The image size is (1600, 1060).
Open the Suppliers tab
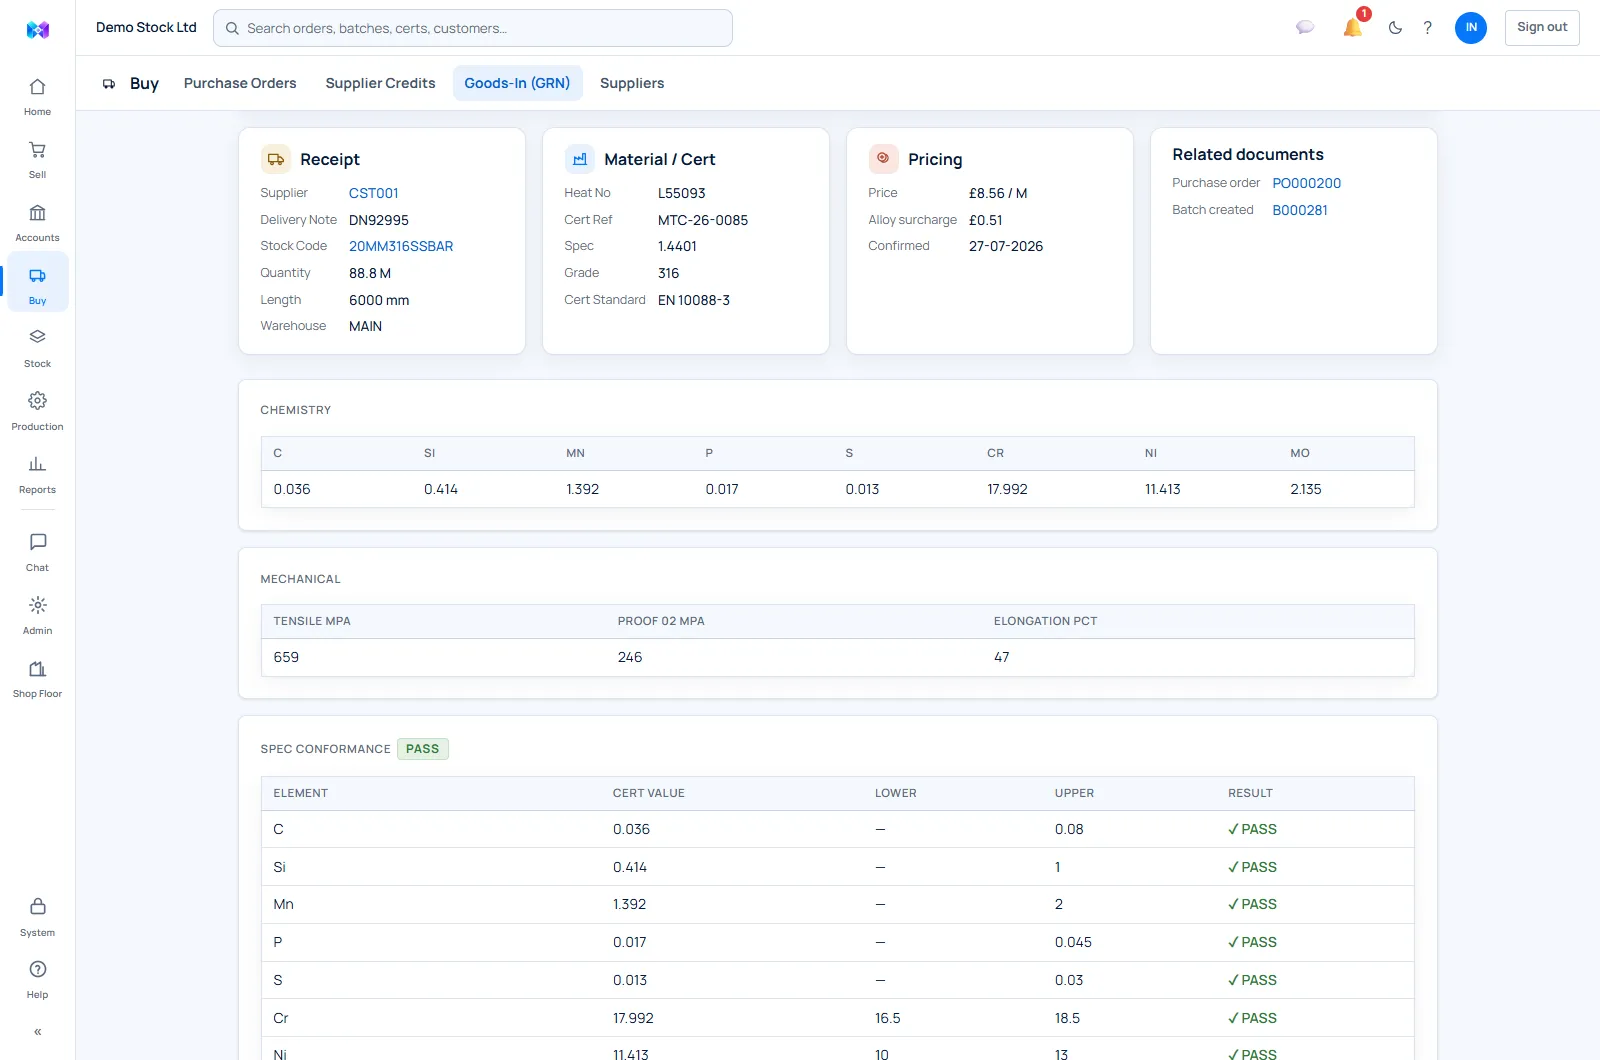pos(632,83)
